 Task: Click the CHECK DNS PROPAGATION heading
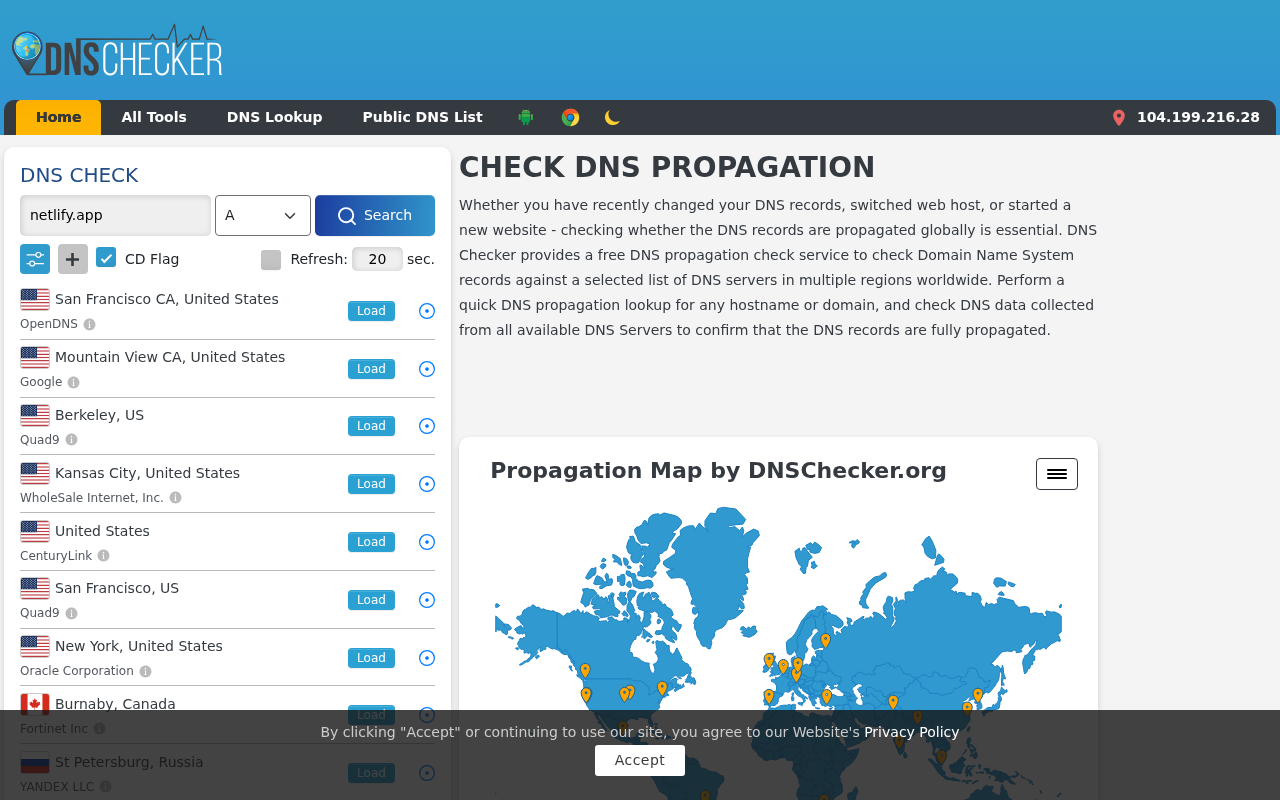667,167
